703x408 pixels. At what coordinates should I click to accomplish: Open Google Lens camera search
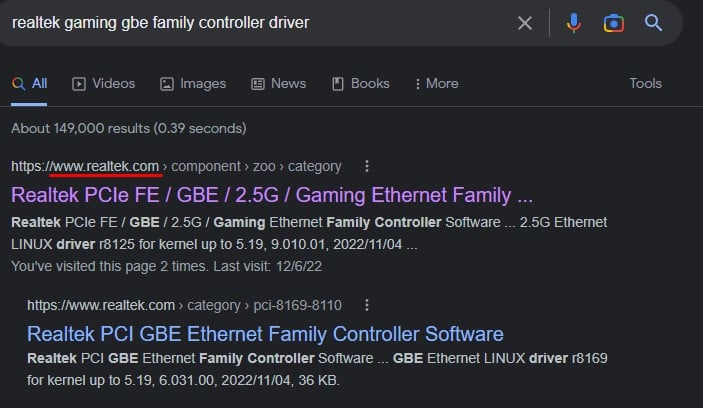click(x=613, y=23)
